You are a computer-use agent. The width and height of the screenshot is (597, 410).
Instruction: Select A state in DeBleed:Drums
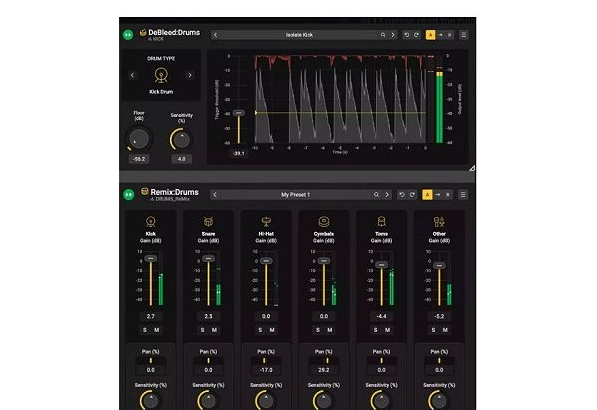430,35
